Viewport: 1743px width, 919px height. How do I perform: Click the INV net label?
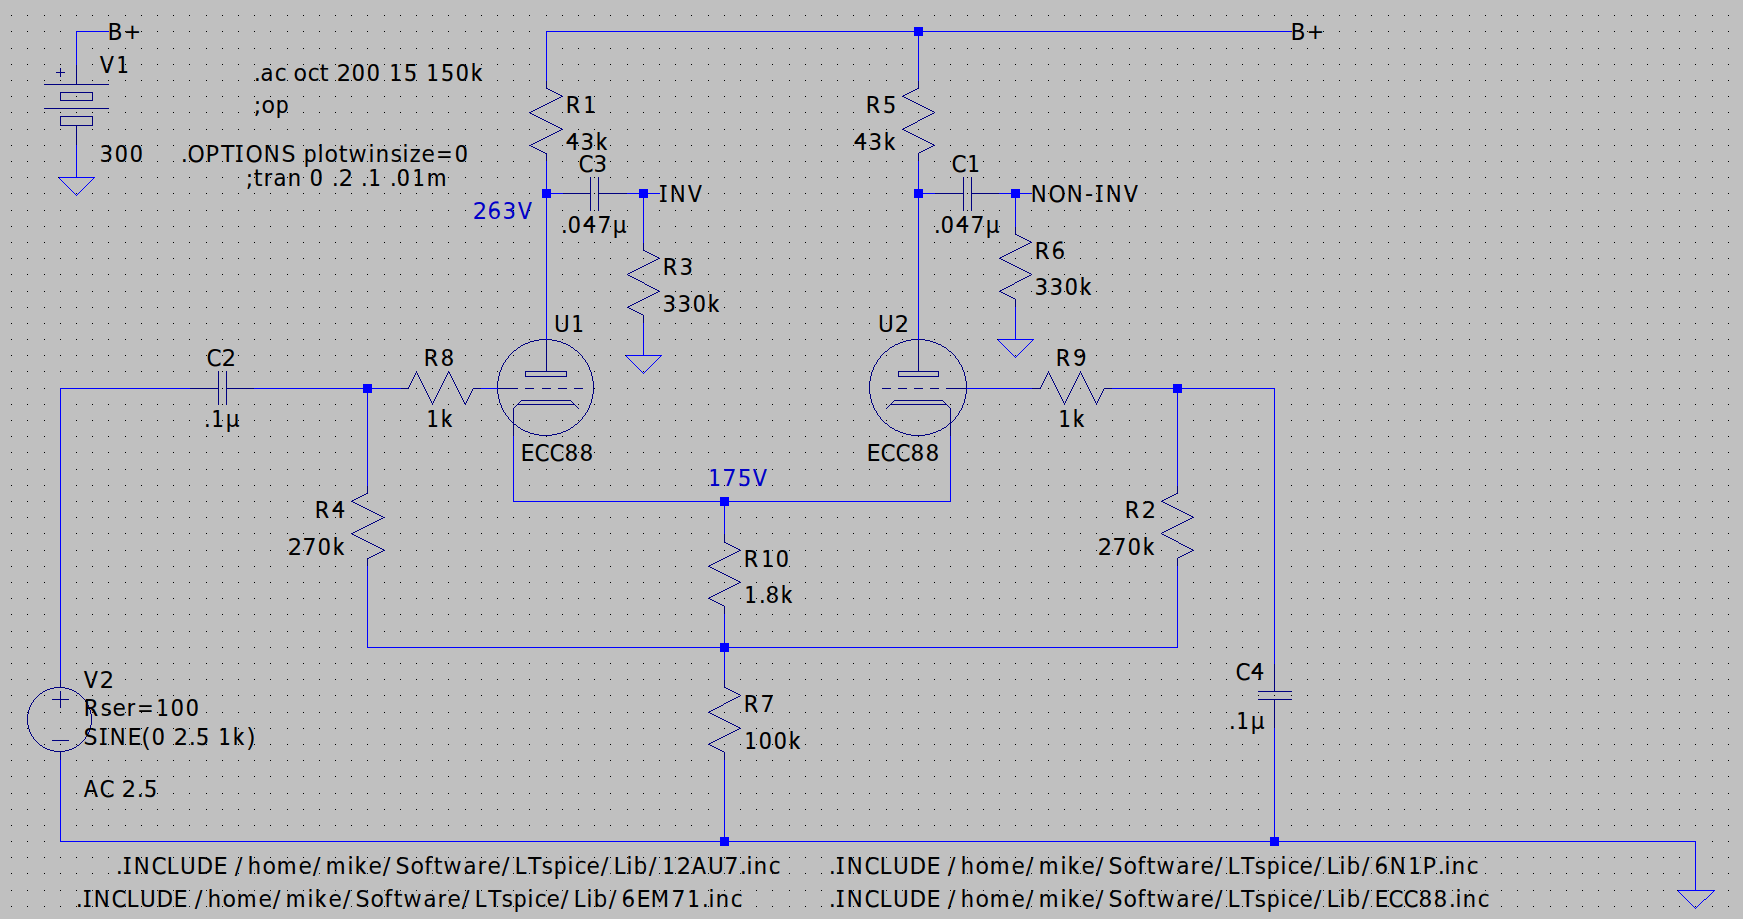click(680, 194)
